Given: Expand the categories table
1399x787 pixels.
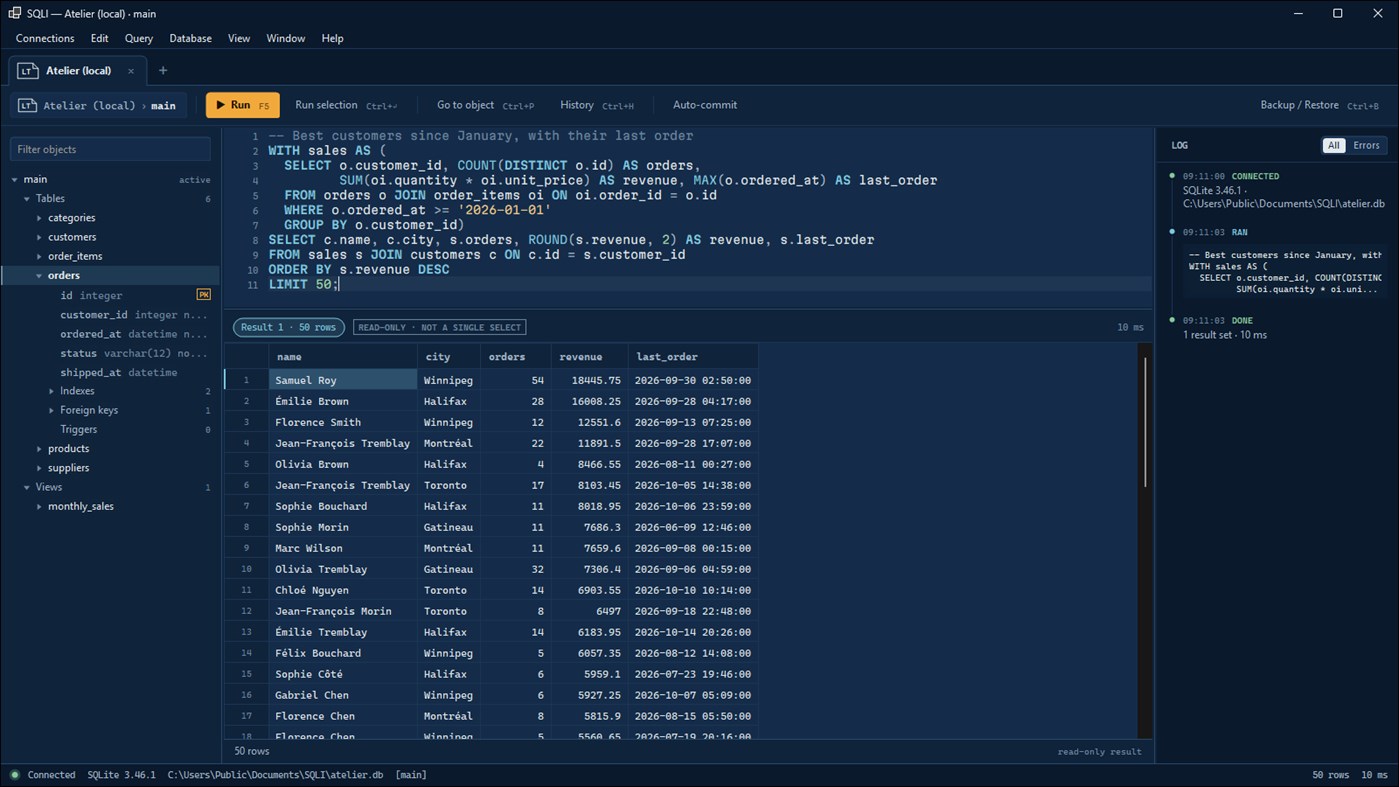Looking at the screenshot, I should click(x=40, y=218).
